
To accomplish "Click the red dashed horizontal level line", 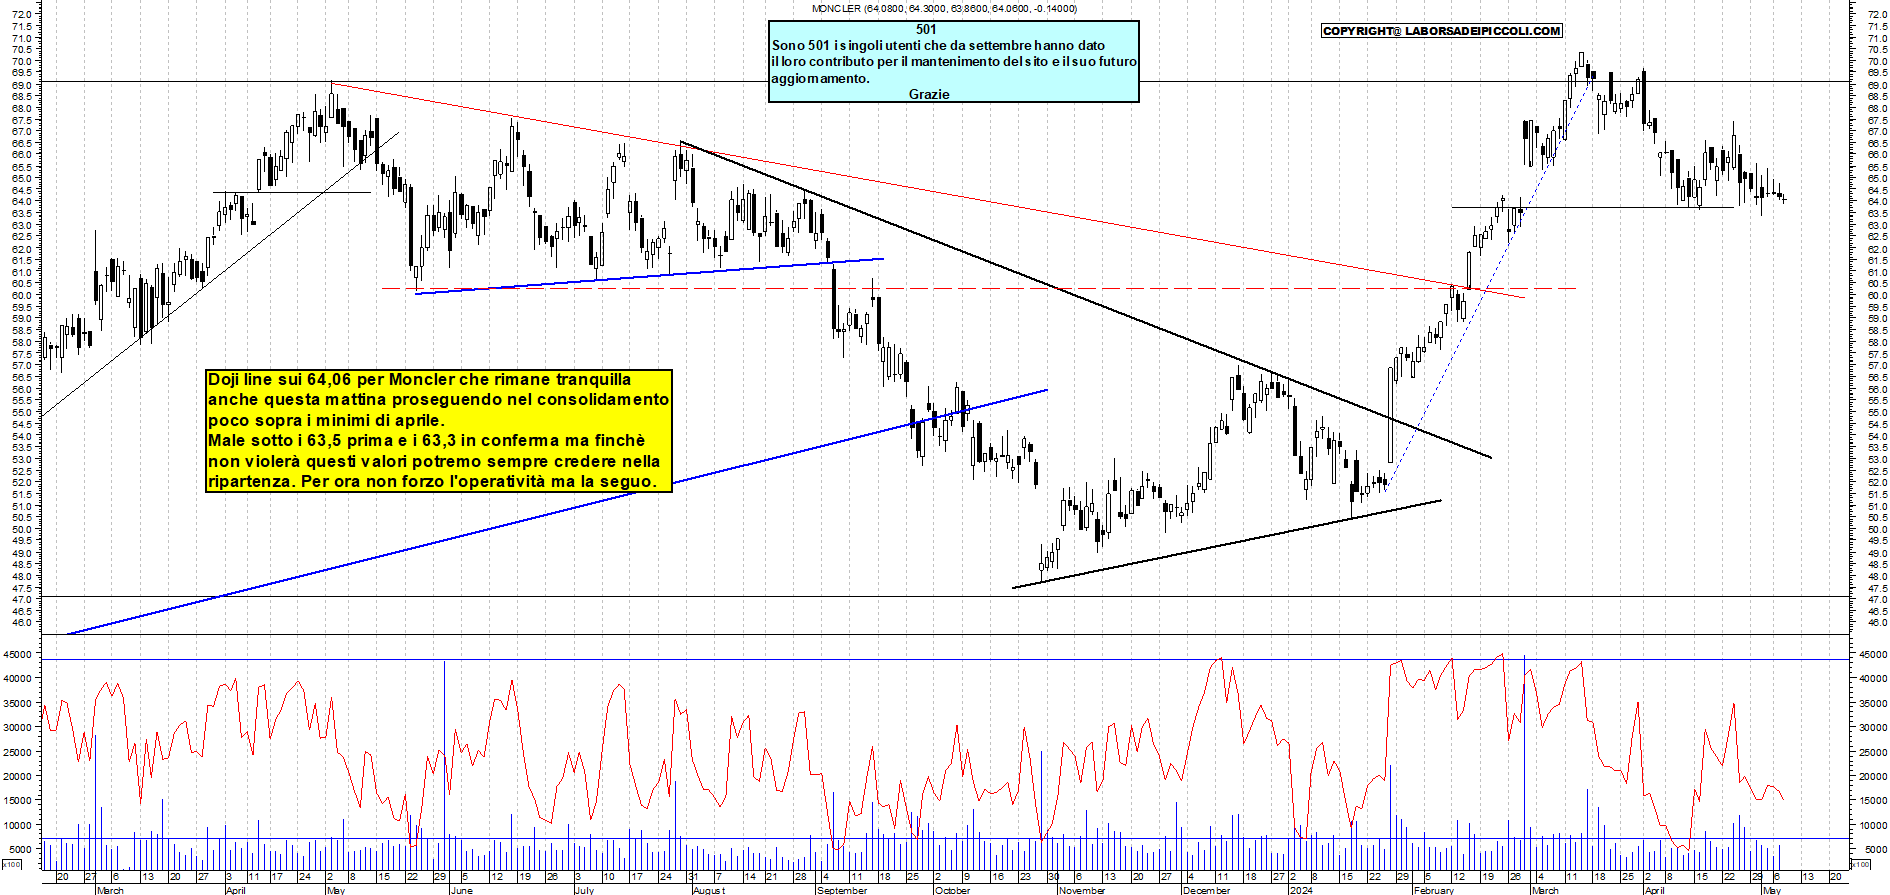I will click(x=978, y=288).
